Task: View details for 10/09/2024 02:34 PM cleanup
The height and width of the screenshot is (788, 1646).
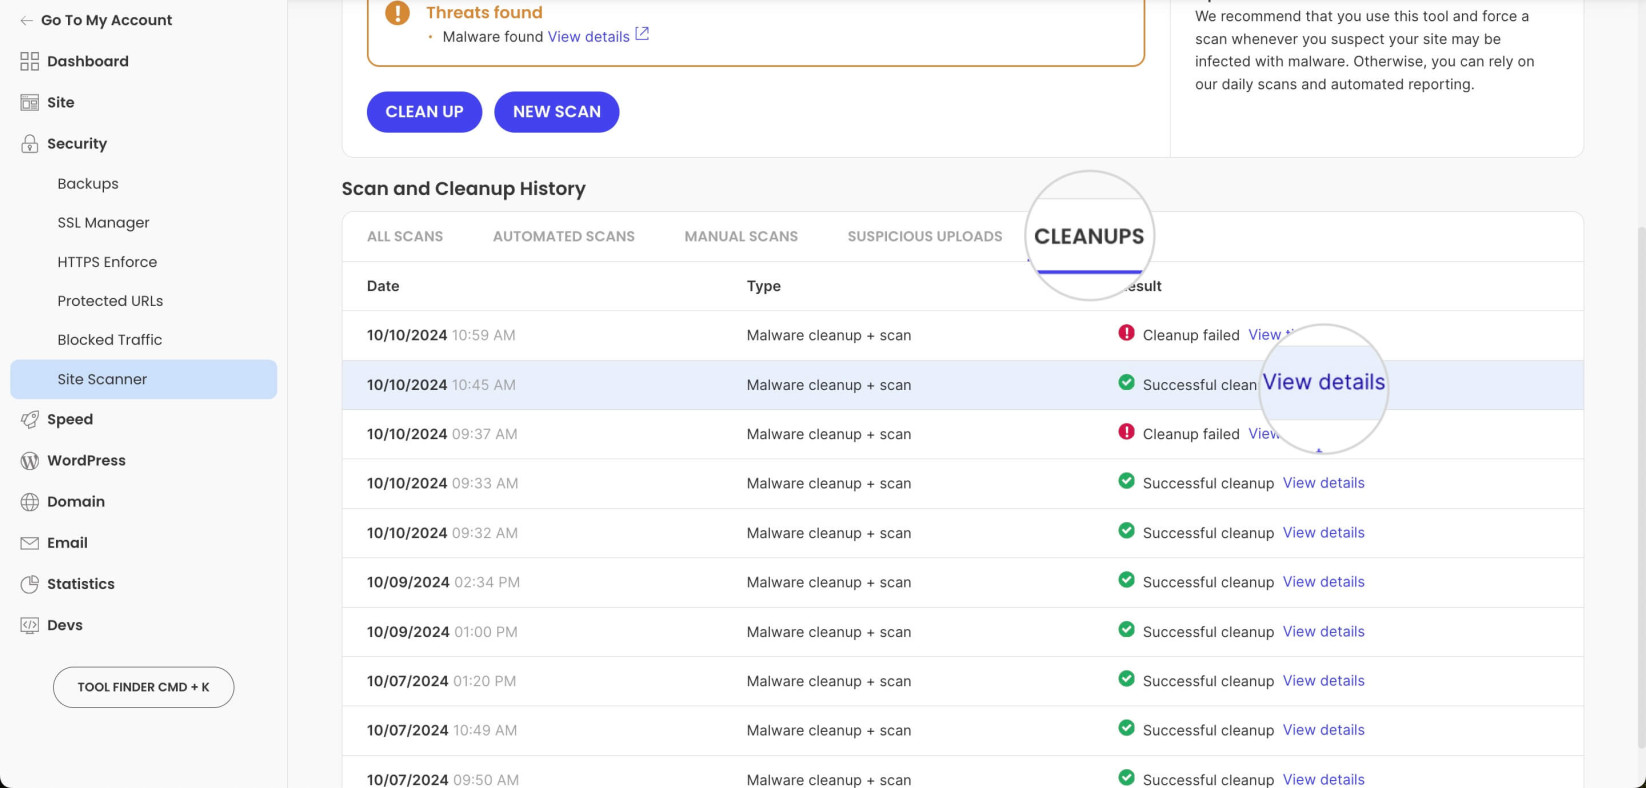Action: 1324,582
